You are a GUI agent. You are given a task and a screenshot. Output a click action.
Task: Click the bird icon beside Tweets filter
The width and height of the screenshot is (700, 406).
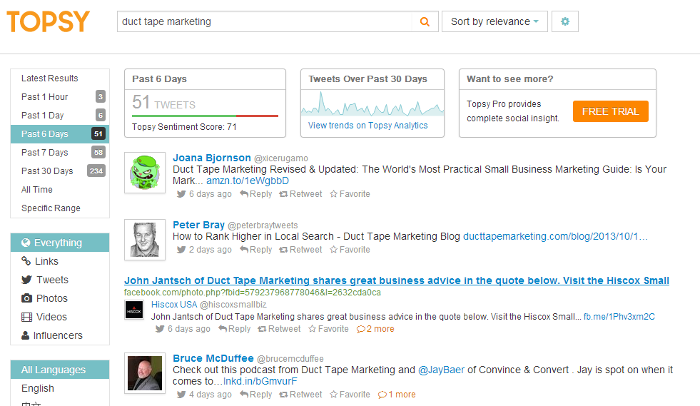(x=26, y=280)
